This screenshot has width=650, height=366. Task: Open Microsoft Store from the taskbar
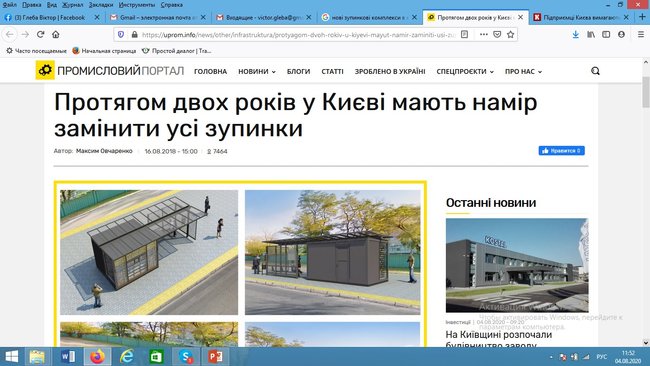click(156, 356)
